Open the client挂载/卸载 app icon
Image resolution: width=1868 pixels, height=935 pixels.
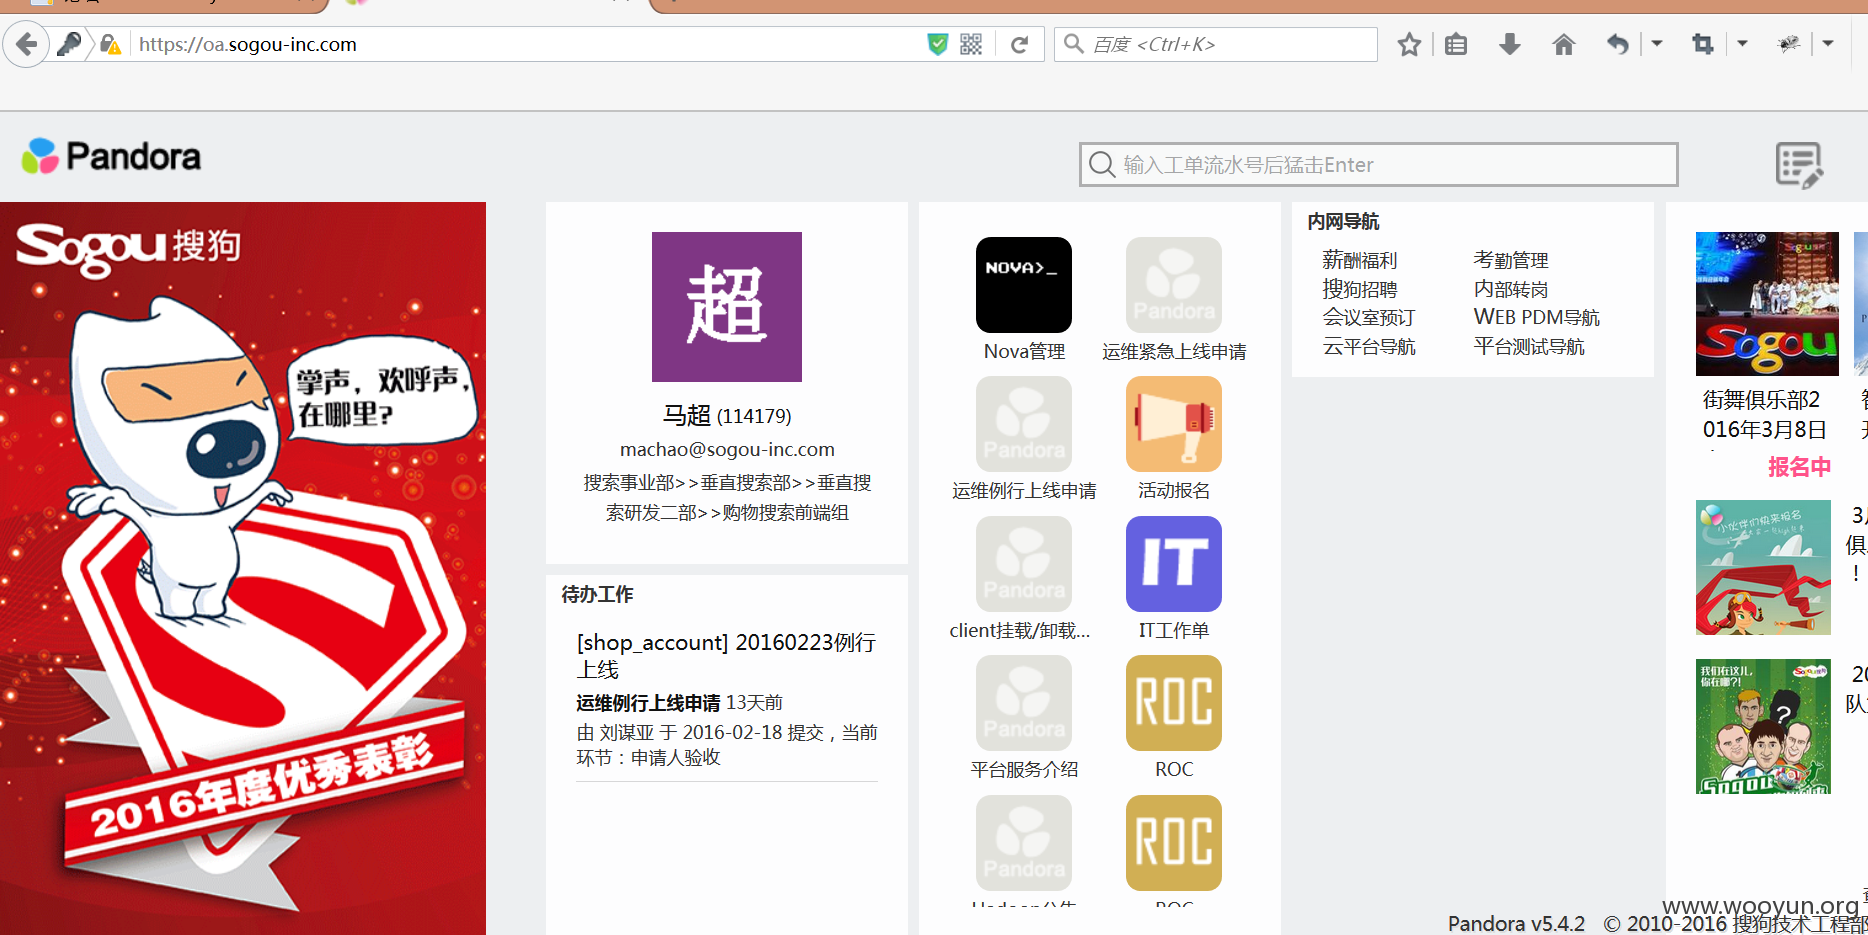pos(1024,564)
